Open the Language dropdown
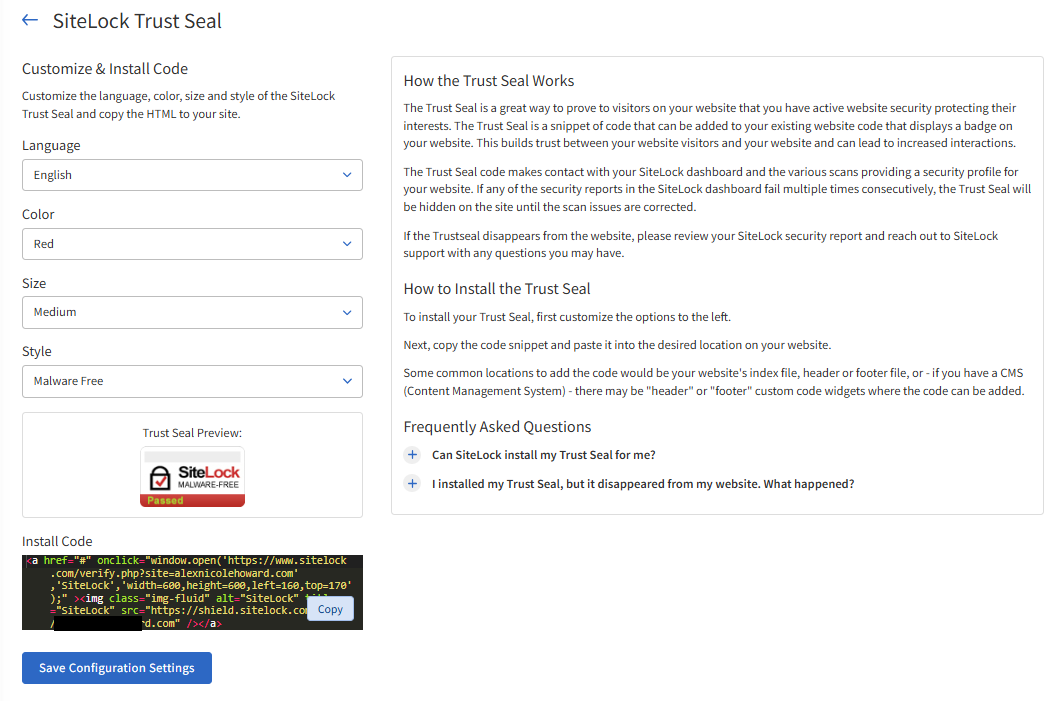The width and height of the screenshot is (1057, 701). pos(192,175)
